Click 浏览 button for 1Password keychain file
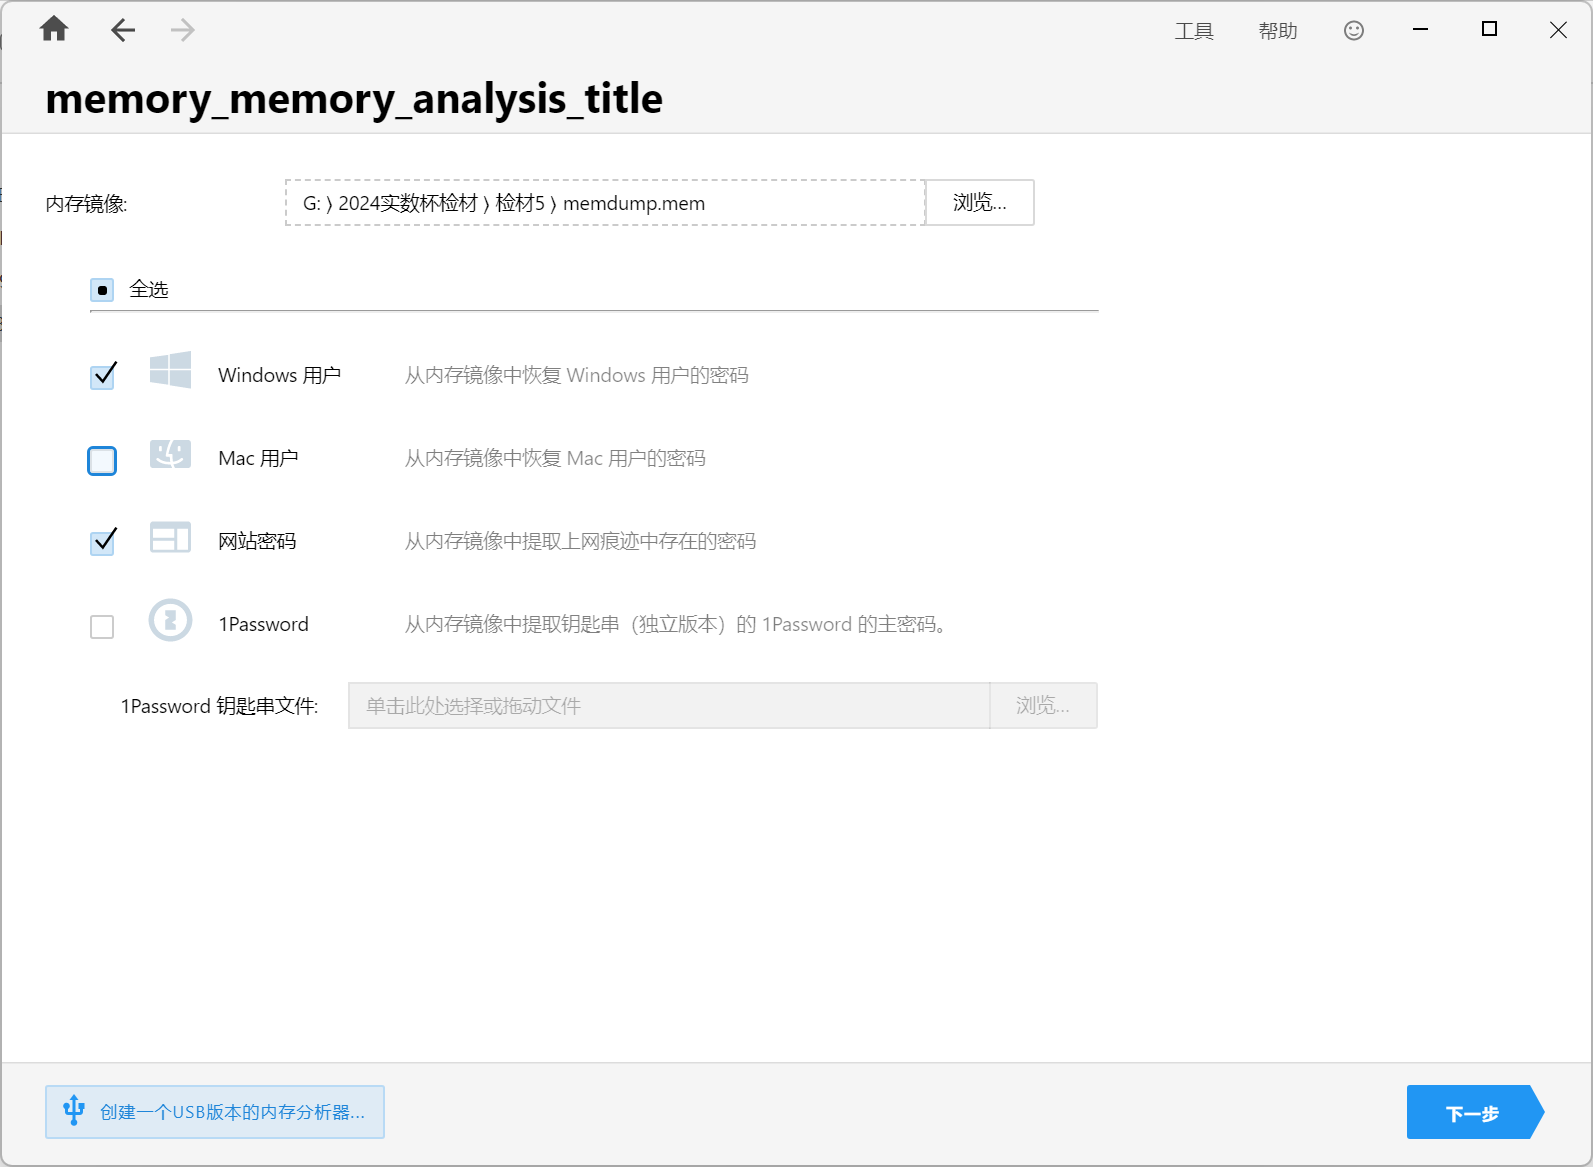The width and height of the screenshot is (1593, 1167). pyautogui.click(x=1043, y=706)
